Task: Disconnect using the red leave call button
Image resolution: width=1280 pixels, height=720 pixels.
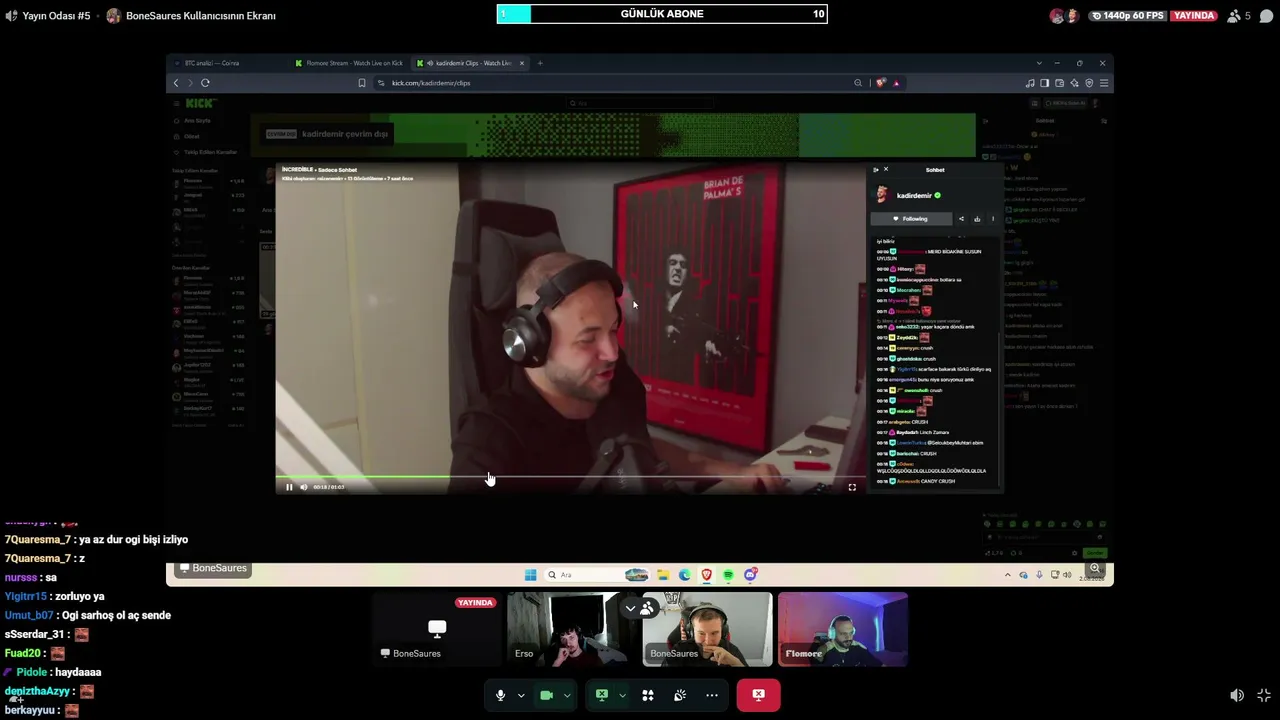Action: point(758,695)
